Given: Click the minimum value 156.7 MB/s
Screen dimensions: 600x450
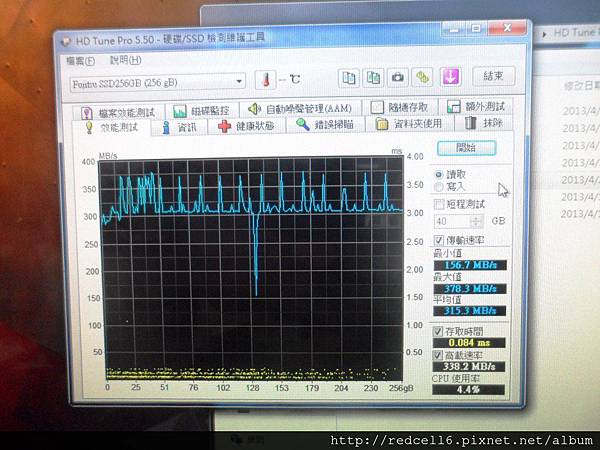Looking at the screenshot, I should (x=470, y=265).
